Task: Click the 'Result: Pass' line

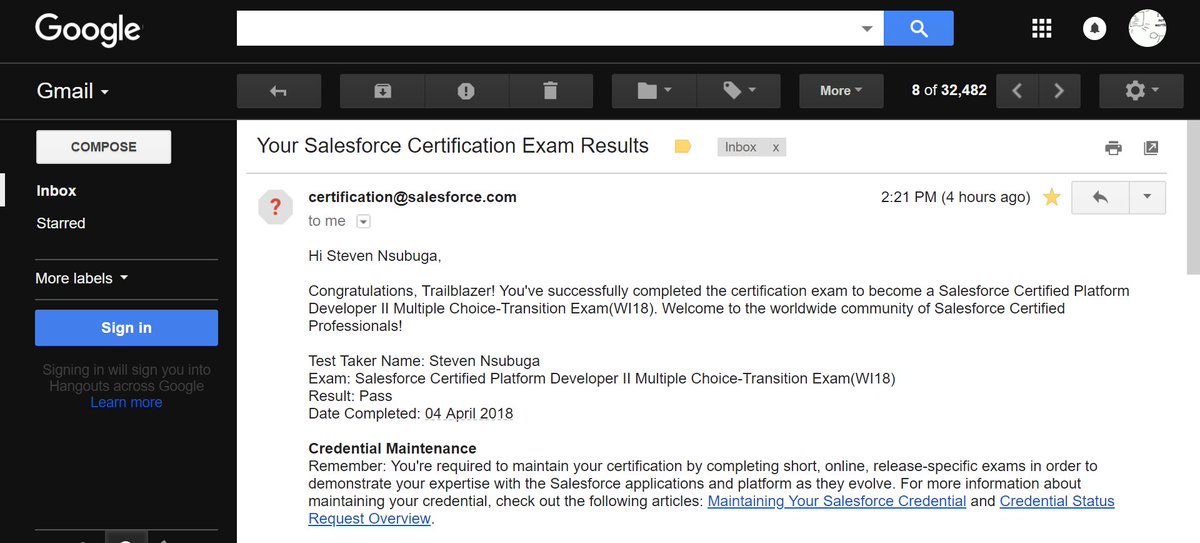Action: click(350, 396)
